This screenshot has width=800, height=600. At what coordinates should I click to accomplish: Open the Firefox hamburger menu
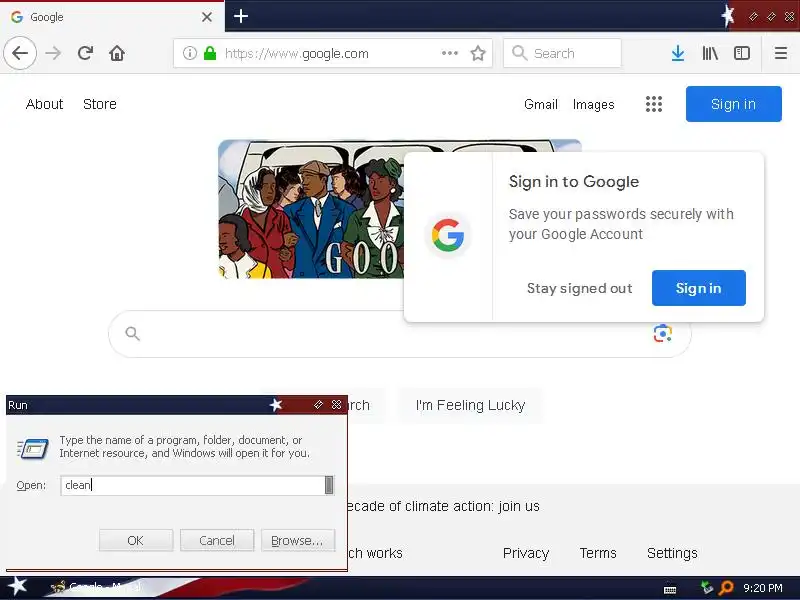[x=781, y=53]
